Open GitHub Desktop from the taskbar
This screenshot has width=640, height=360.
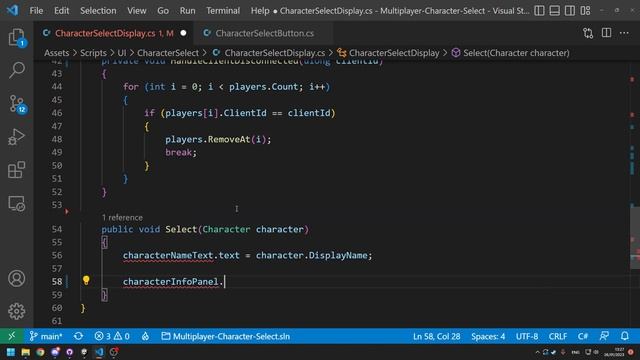(x=69, y=352)
